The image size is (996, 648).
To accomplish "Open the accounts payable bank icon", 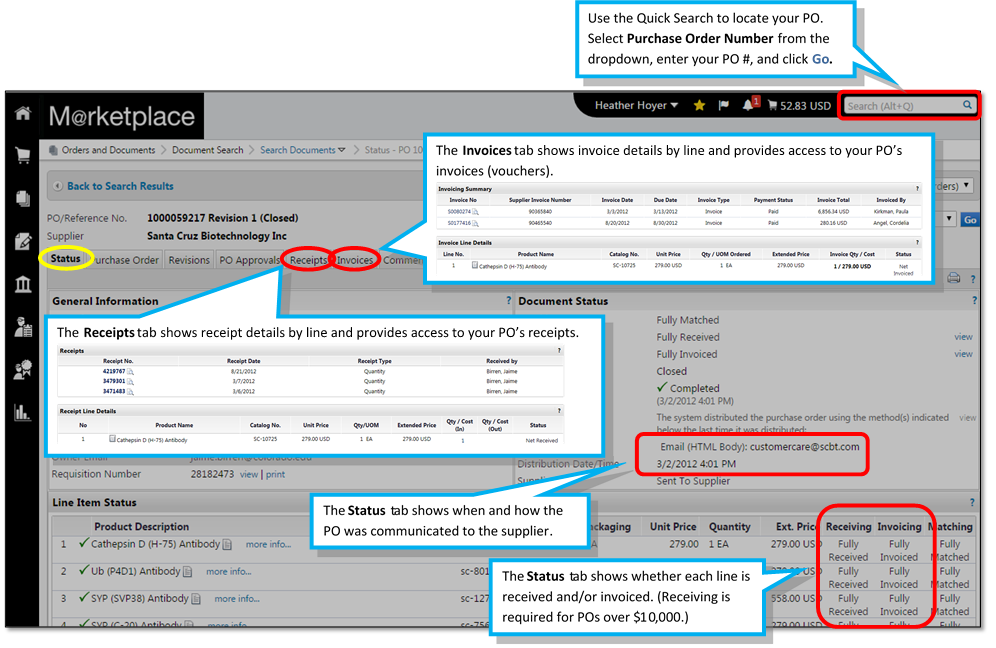I will pyautogui.click(x=23, y=284).
